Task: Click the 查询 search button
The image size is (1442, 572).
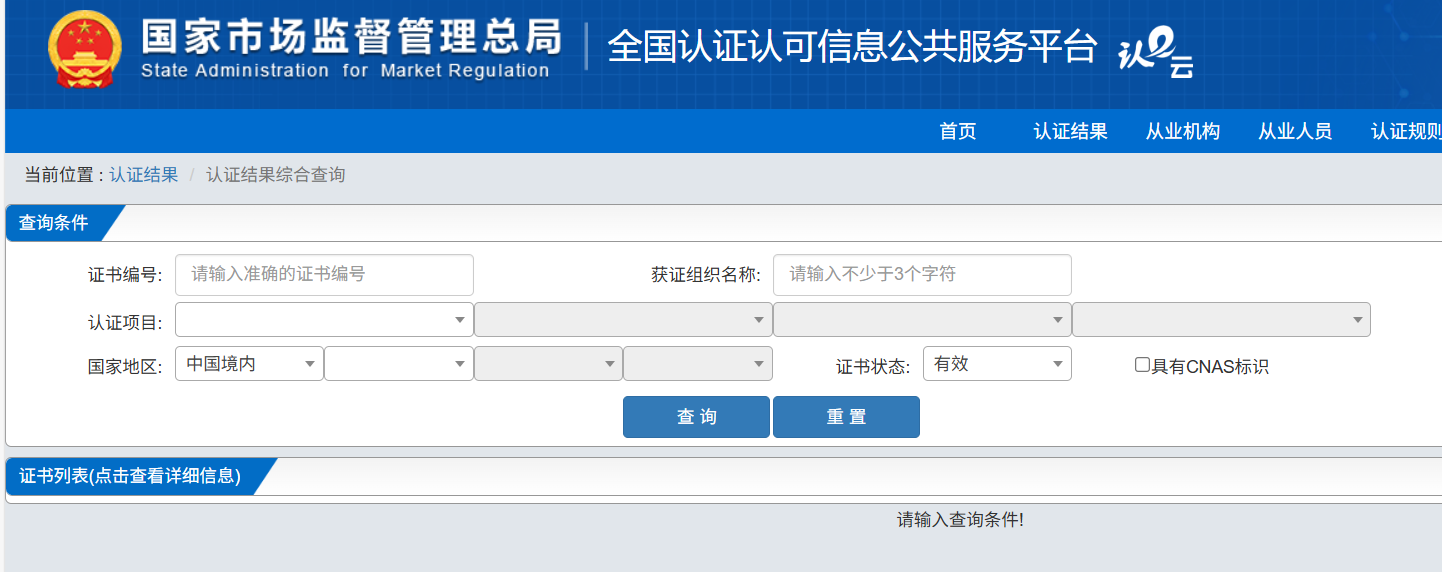Action: [696, 417]
